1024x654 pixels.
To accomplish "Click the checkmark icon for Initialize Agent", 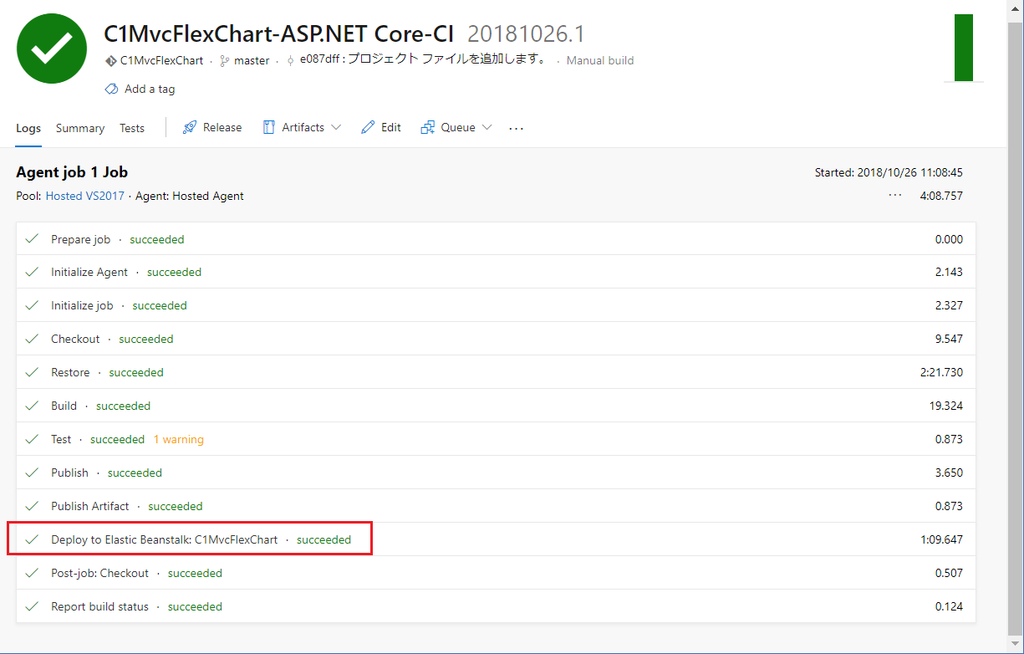I will tap(31, 272).
